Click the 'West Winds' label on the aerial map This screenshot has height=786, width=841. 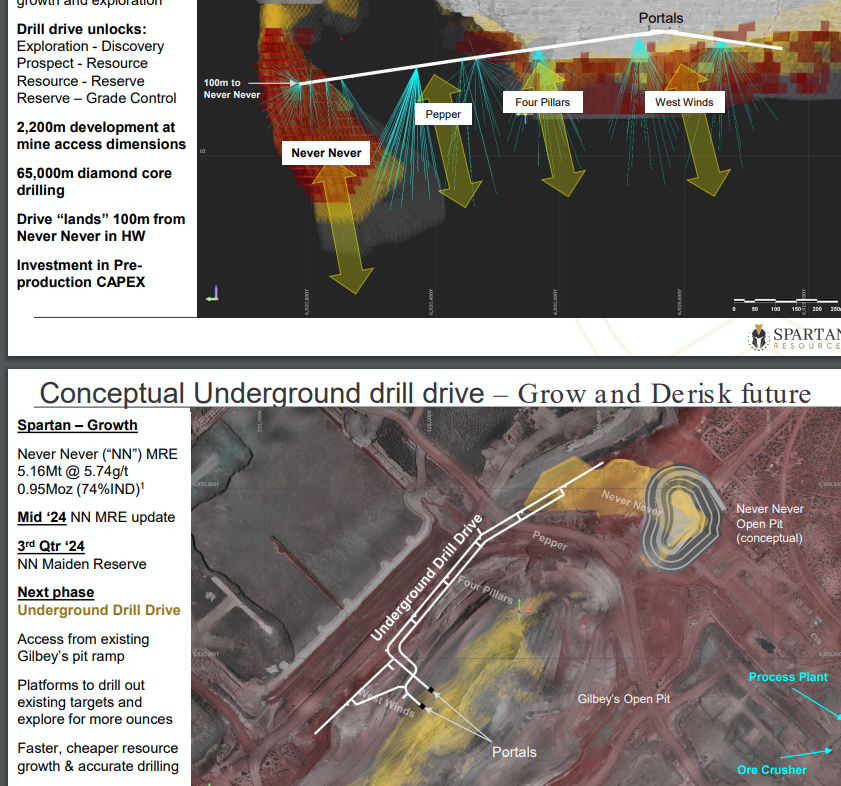point(387,703)
